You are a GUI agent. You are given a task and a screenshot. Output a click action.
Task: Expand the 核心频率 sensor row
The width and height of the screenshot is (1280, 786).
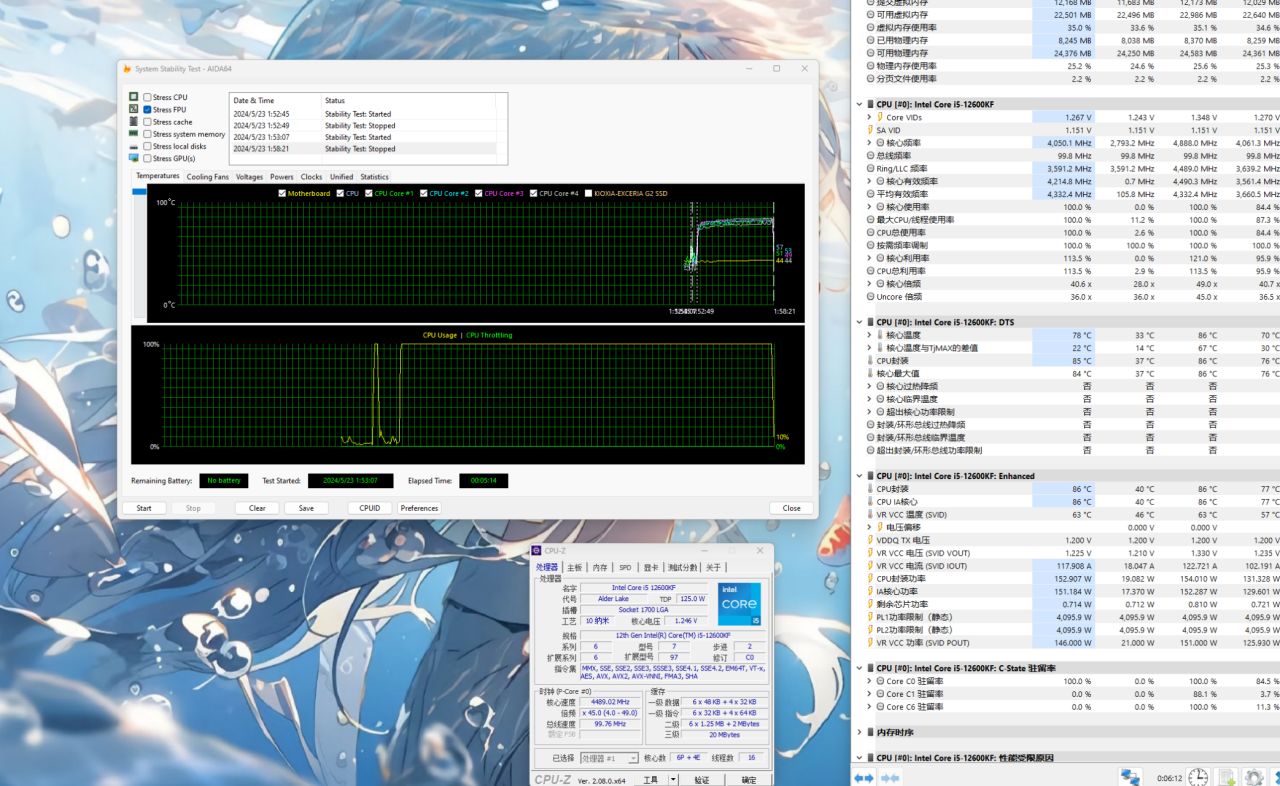[869, 143]
